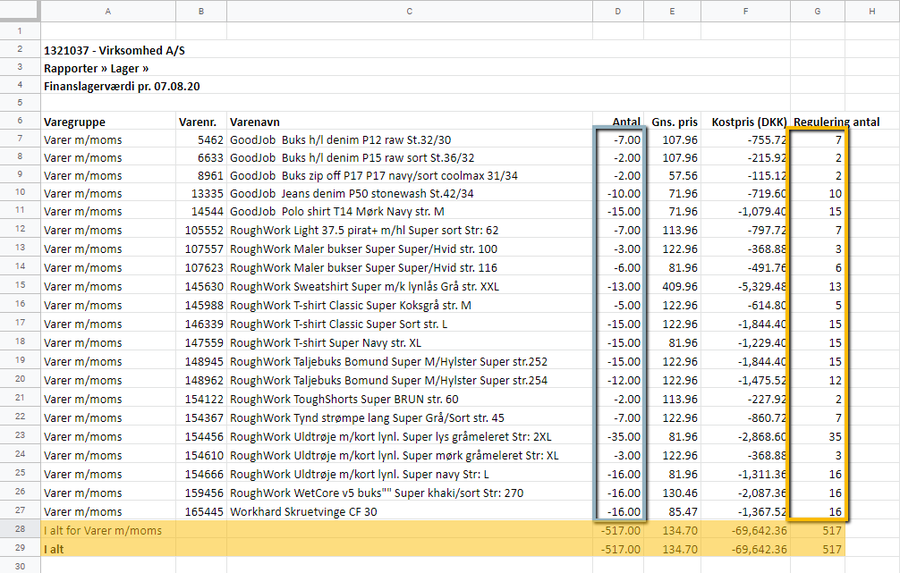900x573 pixels.
Task: Click 'Finanslagerværdi pr. 07.08.20' cell
Action: tap(122, 86)
